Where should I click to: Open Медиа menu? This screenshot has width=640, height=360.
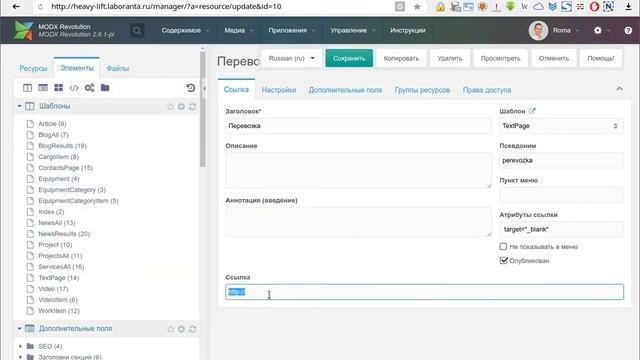[239, 30]
